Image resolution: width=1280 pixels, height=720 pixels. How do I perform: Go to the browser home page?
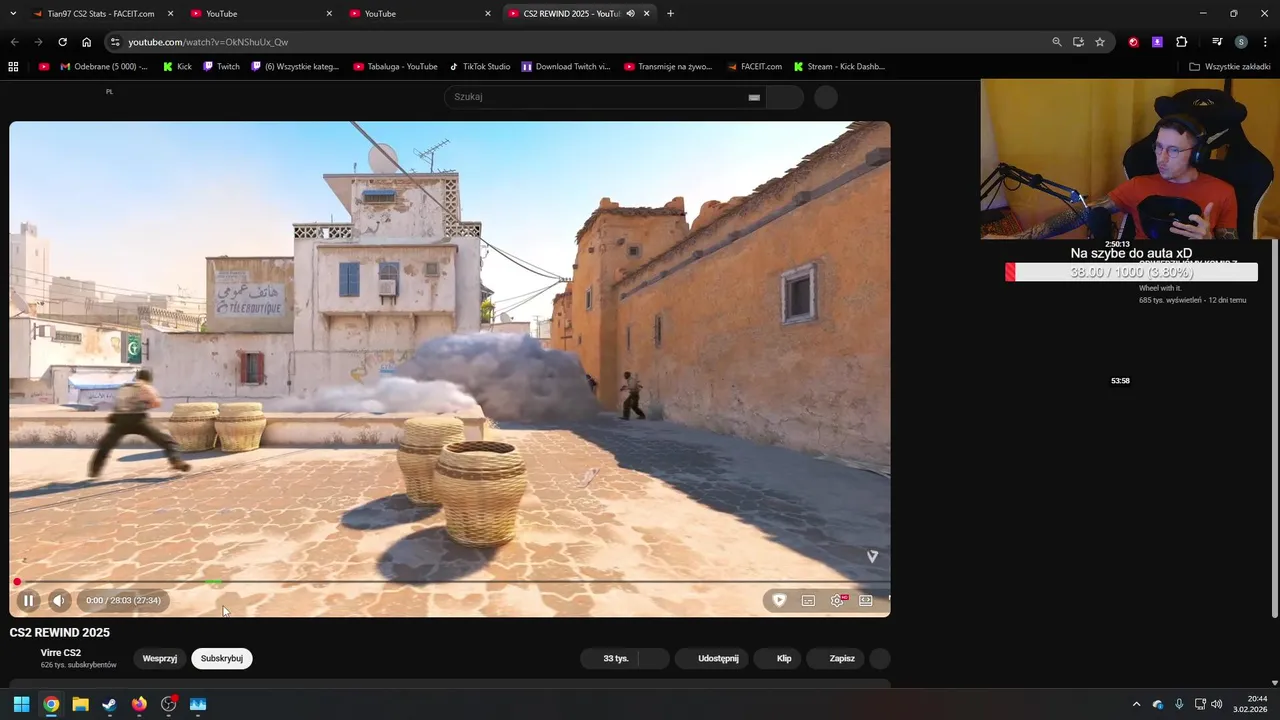point(86,42)
